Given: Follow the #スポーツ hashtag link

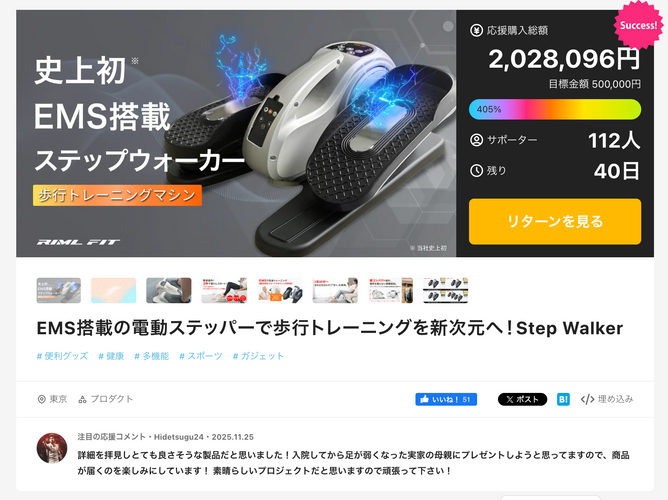Looking at the screenshot, I should click(x=201, y=356).
